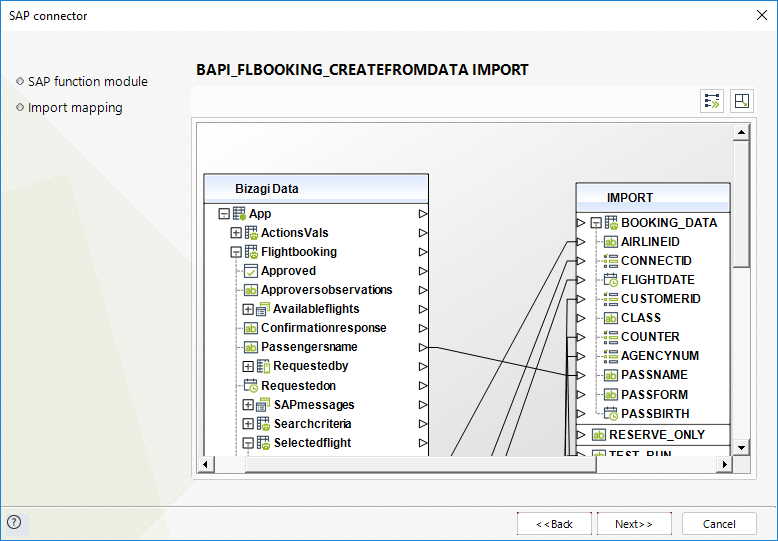
Task: Collapse the BOOKING_DATA node
Action: pyautogui.click(x=596, y=223)
